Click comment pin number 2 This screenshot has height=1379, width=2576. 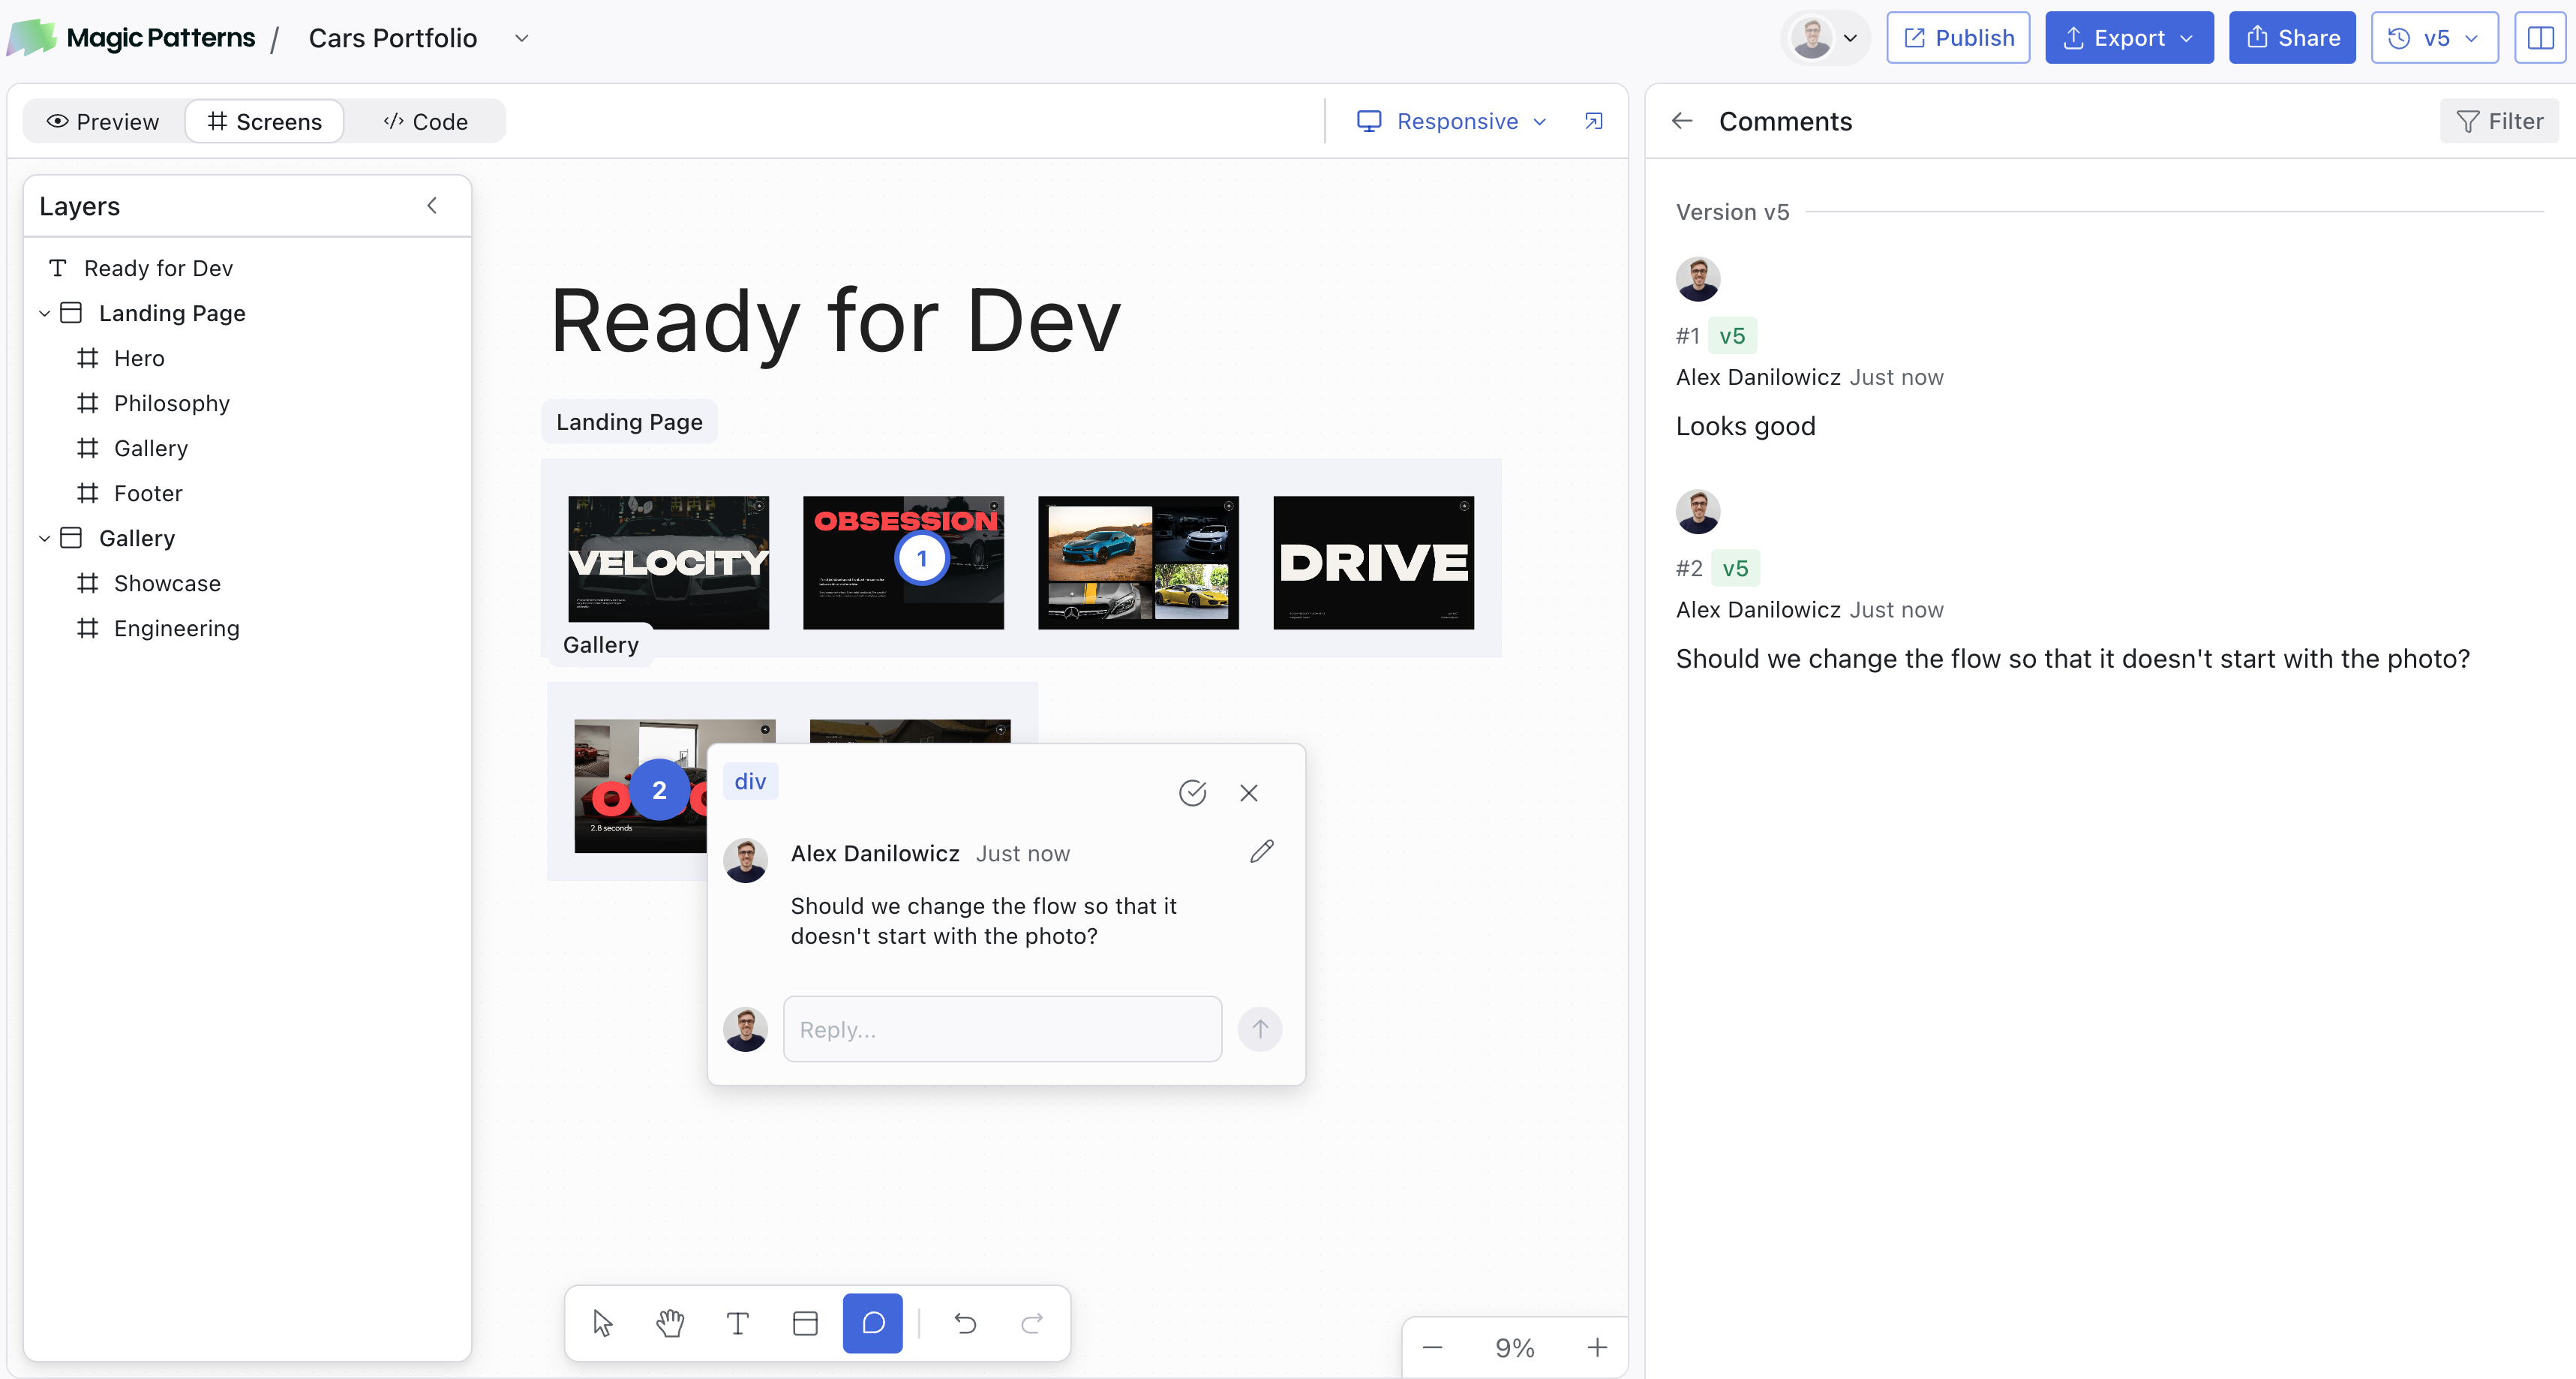[x=659, y=790]
